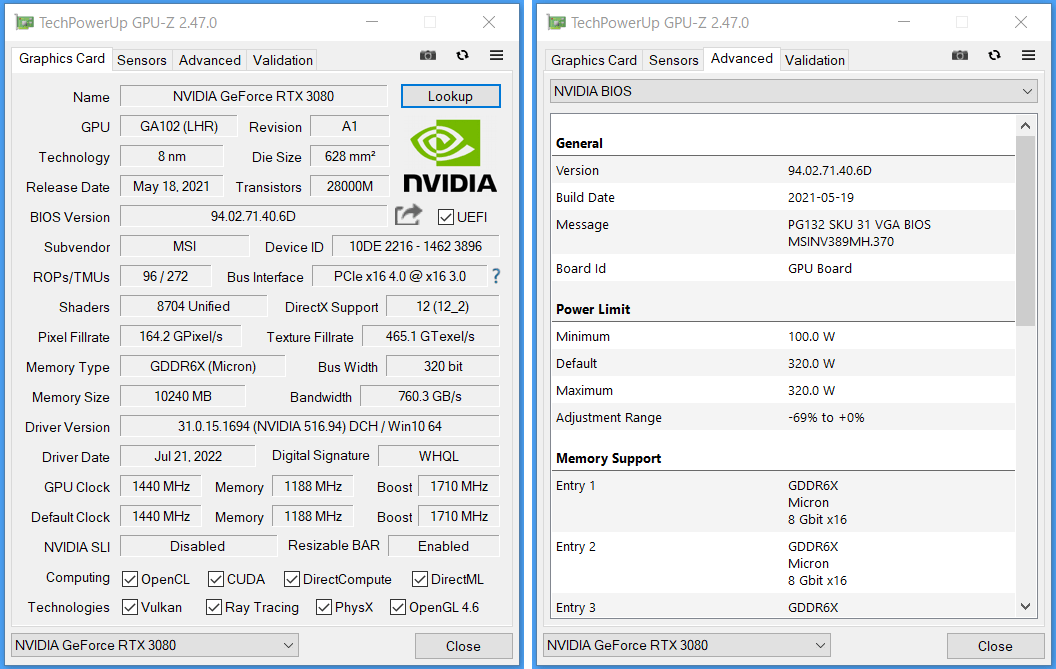Viewport: 1056px width, 669px height.
Task: Expand the NVIDIA BIOS category dropdown
Action: [793, 91]
